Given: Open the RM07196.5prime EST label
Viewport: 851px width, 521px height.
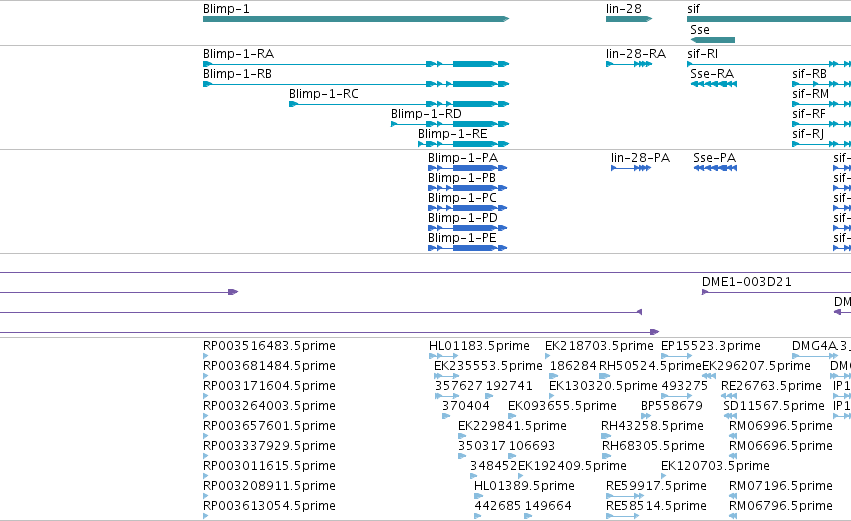Looking at the screenshot, I should (780, 487).
